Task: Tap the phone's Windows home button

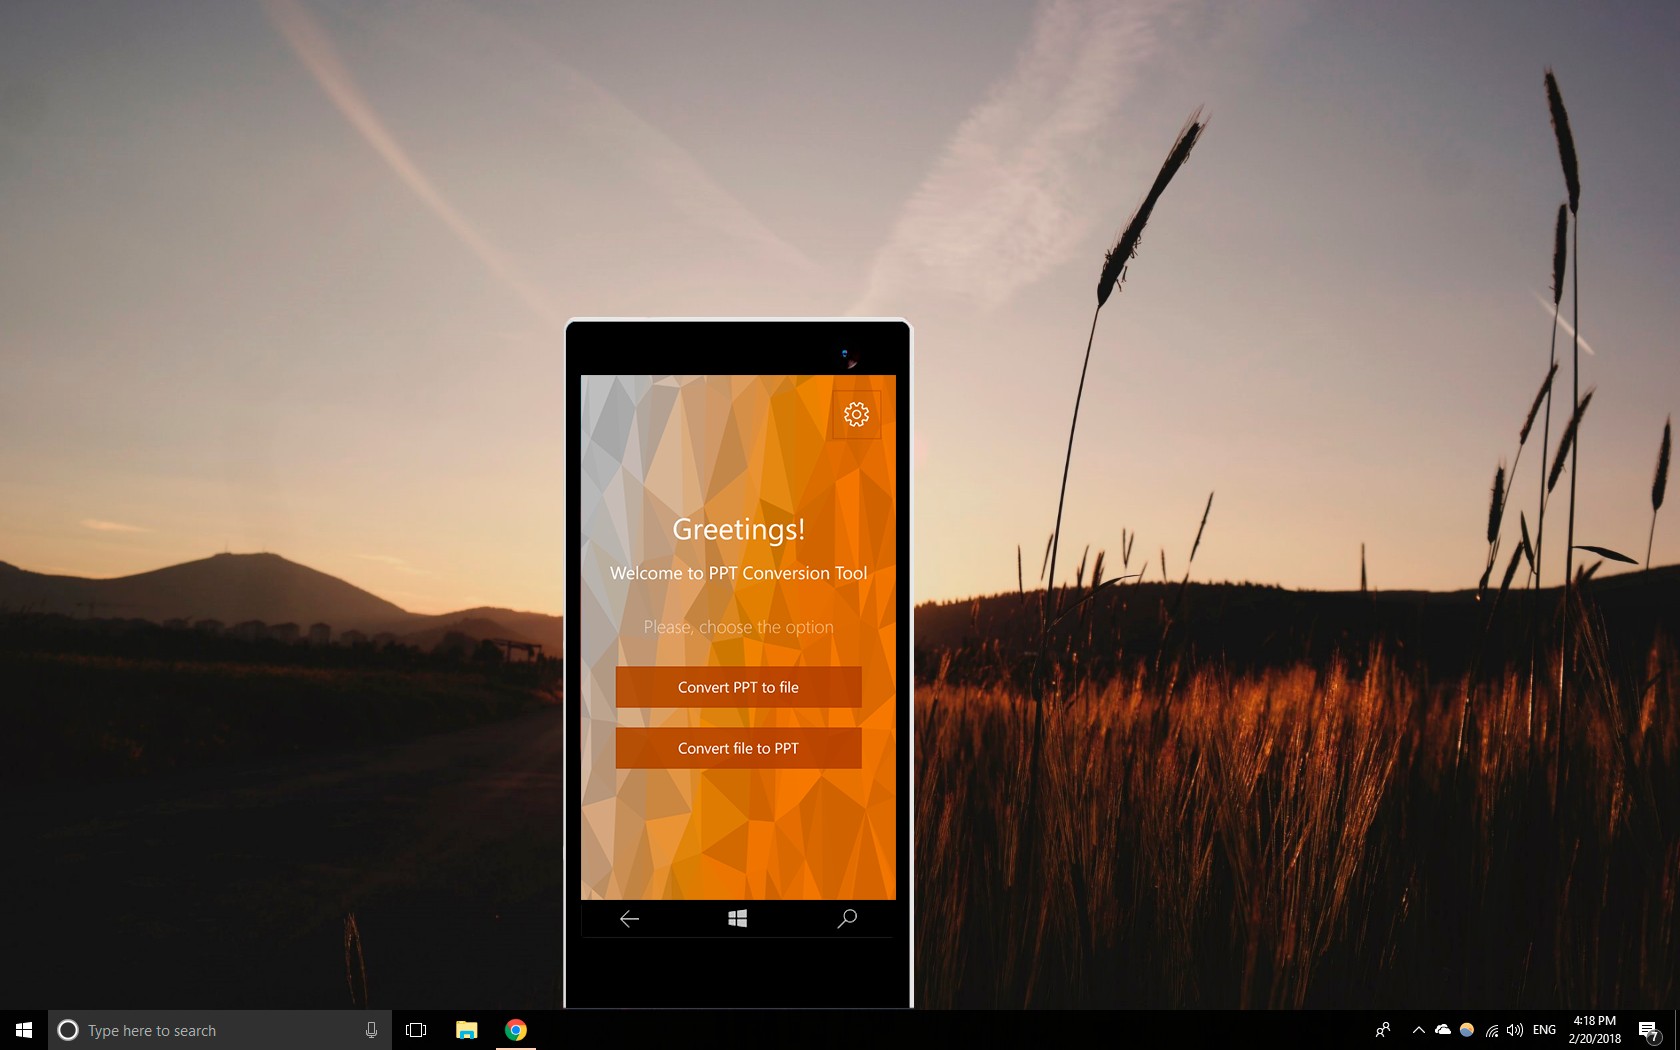Action: [738, 918]
